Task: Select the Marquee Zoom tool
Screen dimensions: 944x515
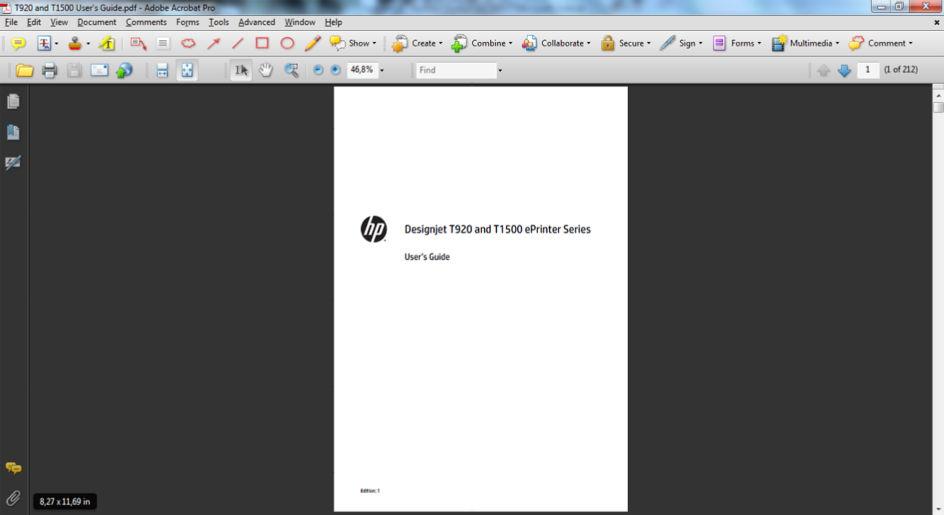Action: click(x=291, y=70)
